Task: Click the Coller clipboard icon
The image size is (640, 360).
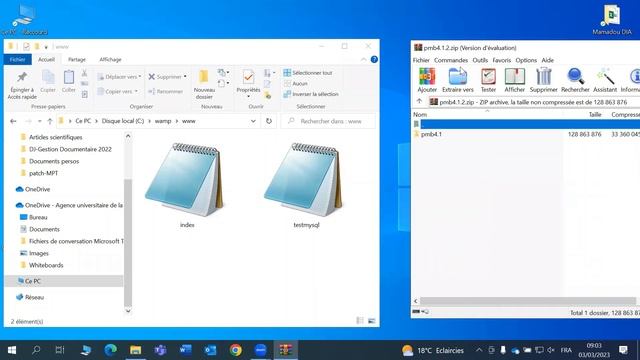Action: [69, 77]
